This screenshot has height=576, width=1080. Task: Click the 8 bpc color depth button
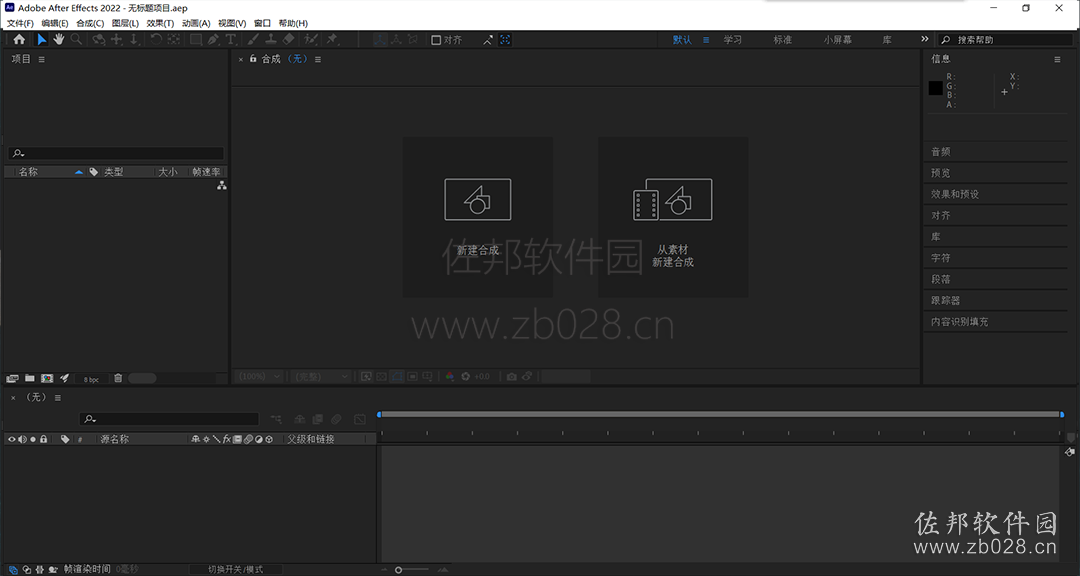tap(91, 379)
